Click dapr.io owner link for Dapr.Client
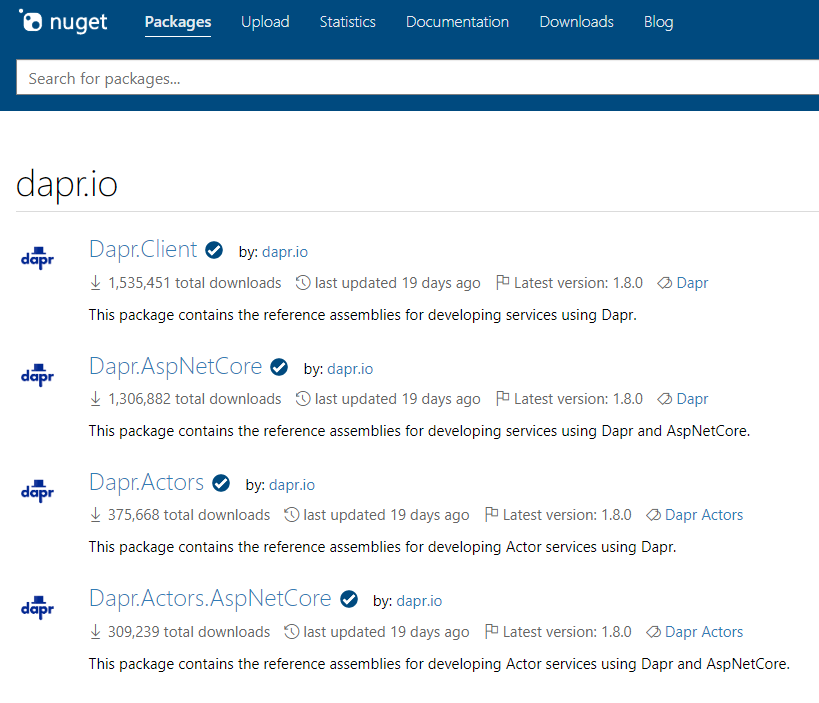This screenshot has width=819, height=703. click(x=285, y=252)
